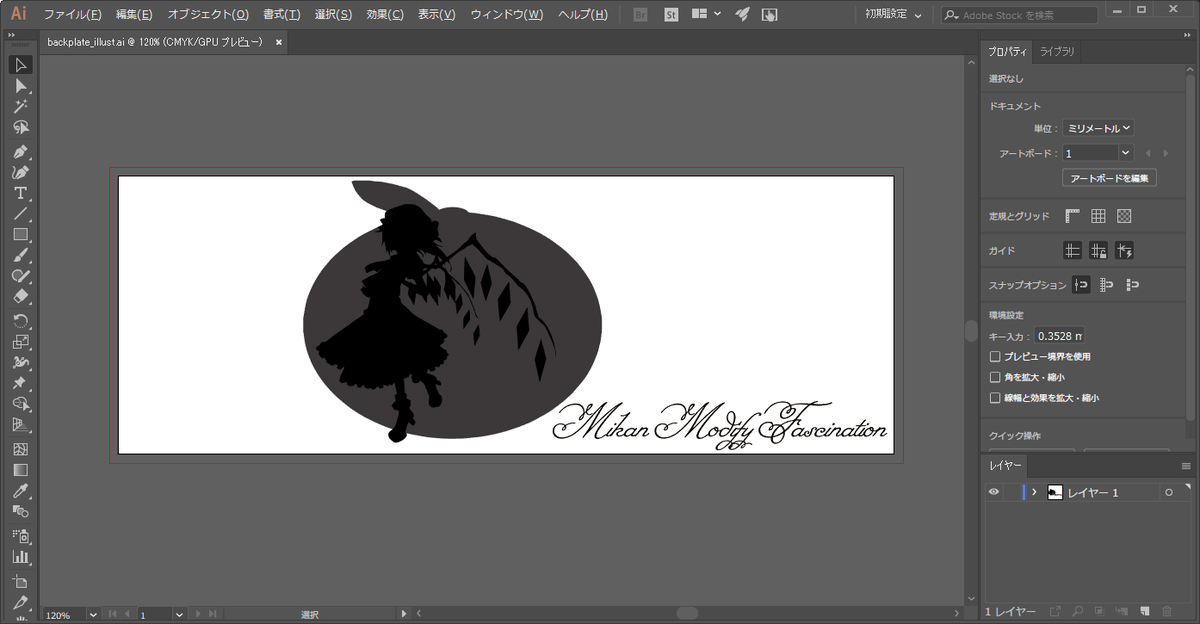
Task: Enable 角を拡大・縮小 checkbox
Action: [x=995, y=377]
